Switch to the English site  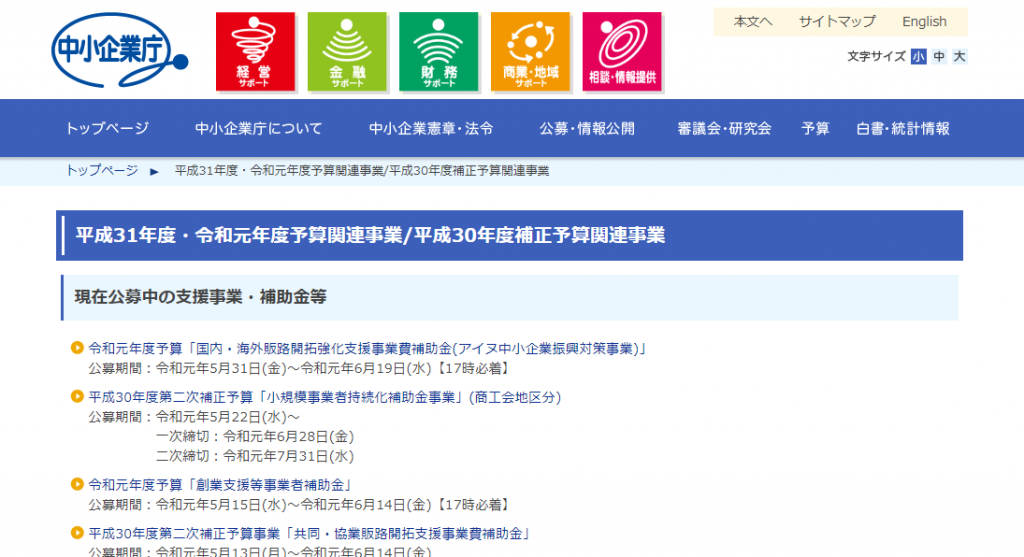924,21
